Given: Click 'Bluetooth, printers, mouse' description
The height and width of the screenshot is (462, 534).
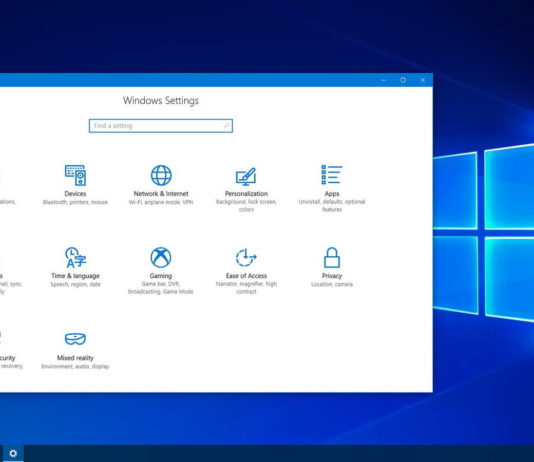Looking at the screenshot, I should coord(75,202).
